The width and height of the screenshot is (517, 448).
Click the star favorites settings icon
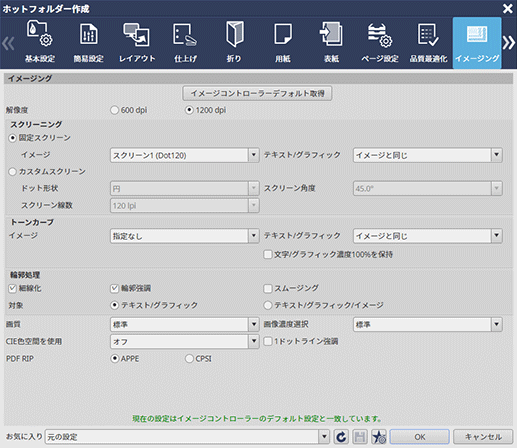click(x=379, y=437)
